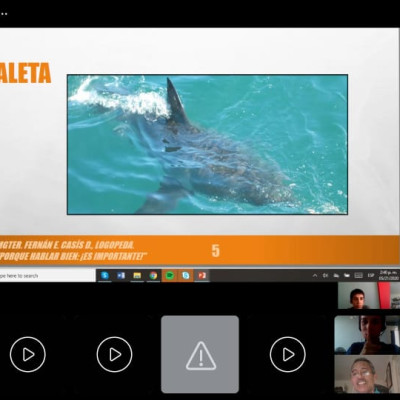
Task: Open the green video meeting taskbar icon
Action: pos(170,276)
